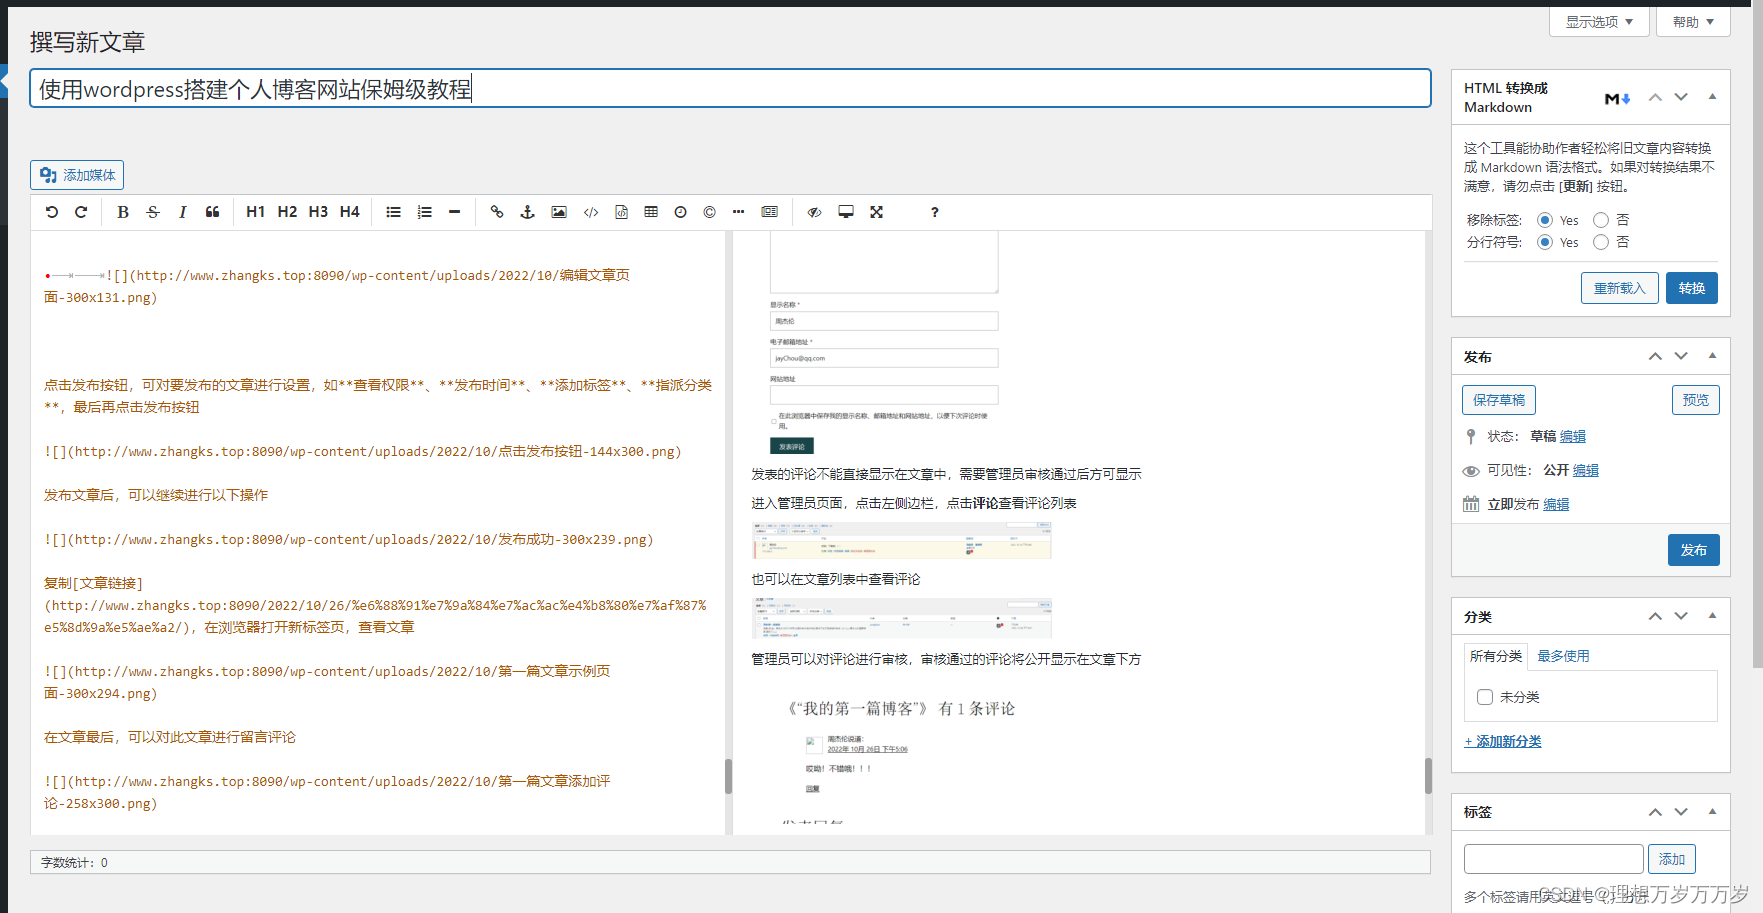
Task: Open the editor help question mark
Action: point(935,212)
